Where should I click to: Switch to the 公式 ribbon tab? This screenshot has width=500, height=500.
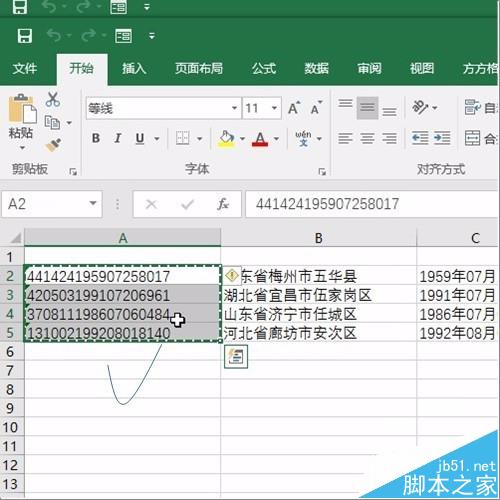point(264,68)
